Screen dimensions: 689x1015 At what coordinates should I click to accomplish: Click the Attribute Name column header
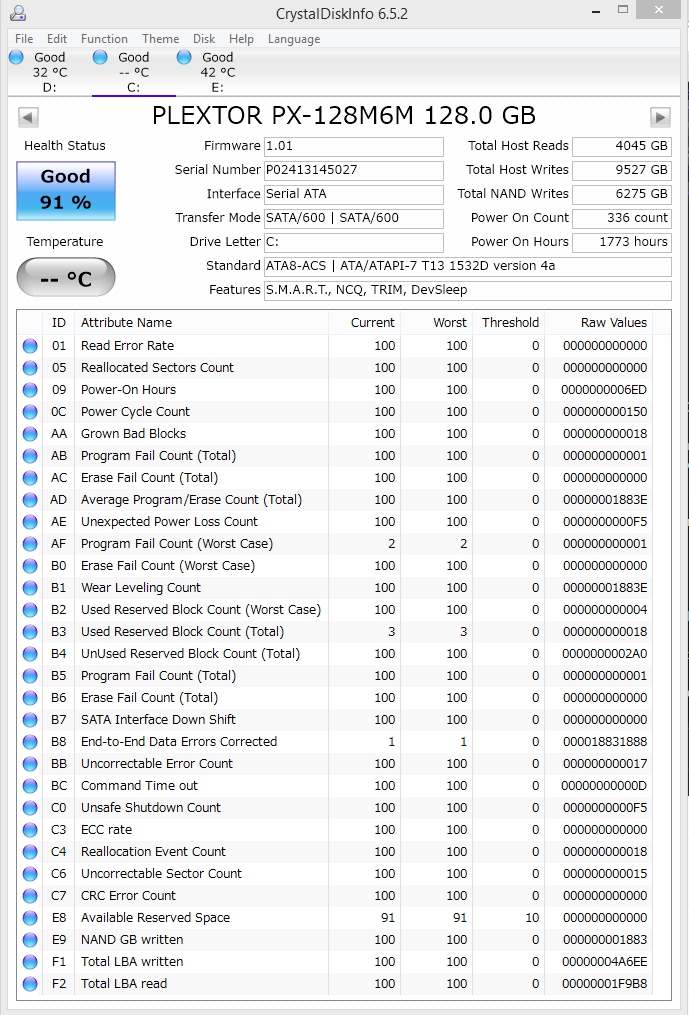click(201, 322)
